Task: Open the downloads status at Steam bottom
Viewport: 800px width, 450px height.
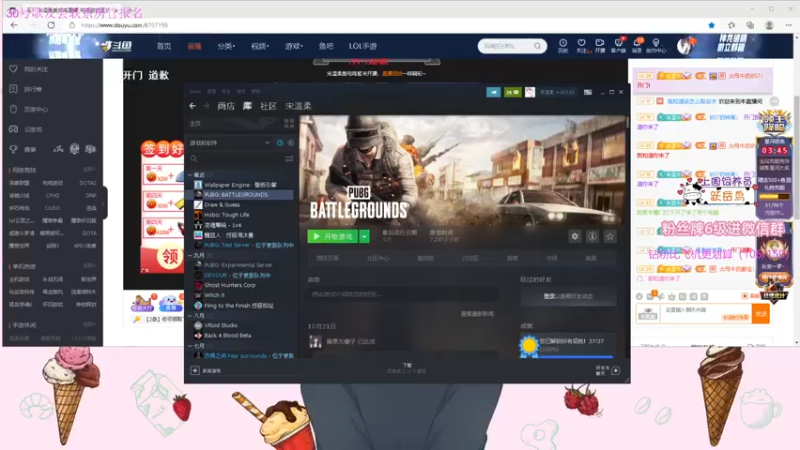Action: [x=407, y=368]
